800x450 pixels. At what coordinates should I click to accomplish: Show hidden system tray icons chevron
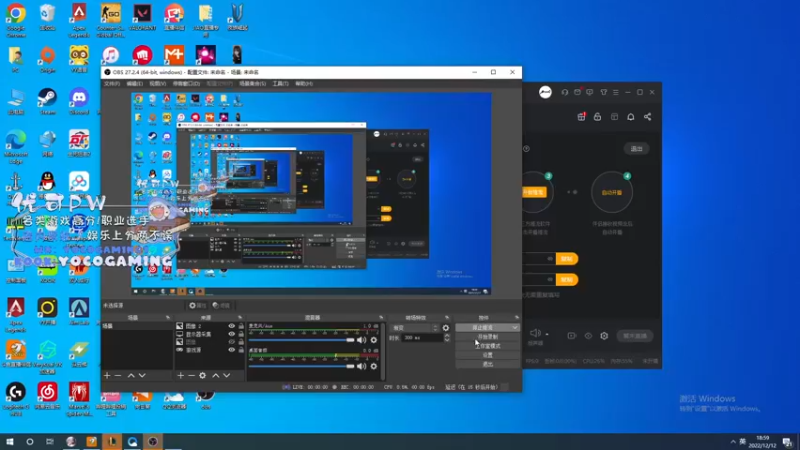click(733, 441)
